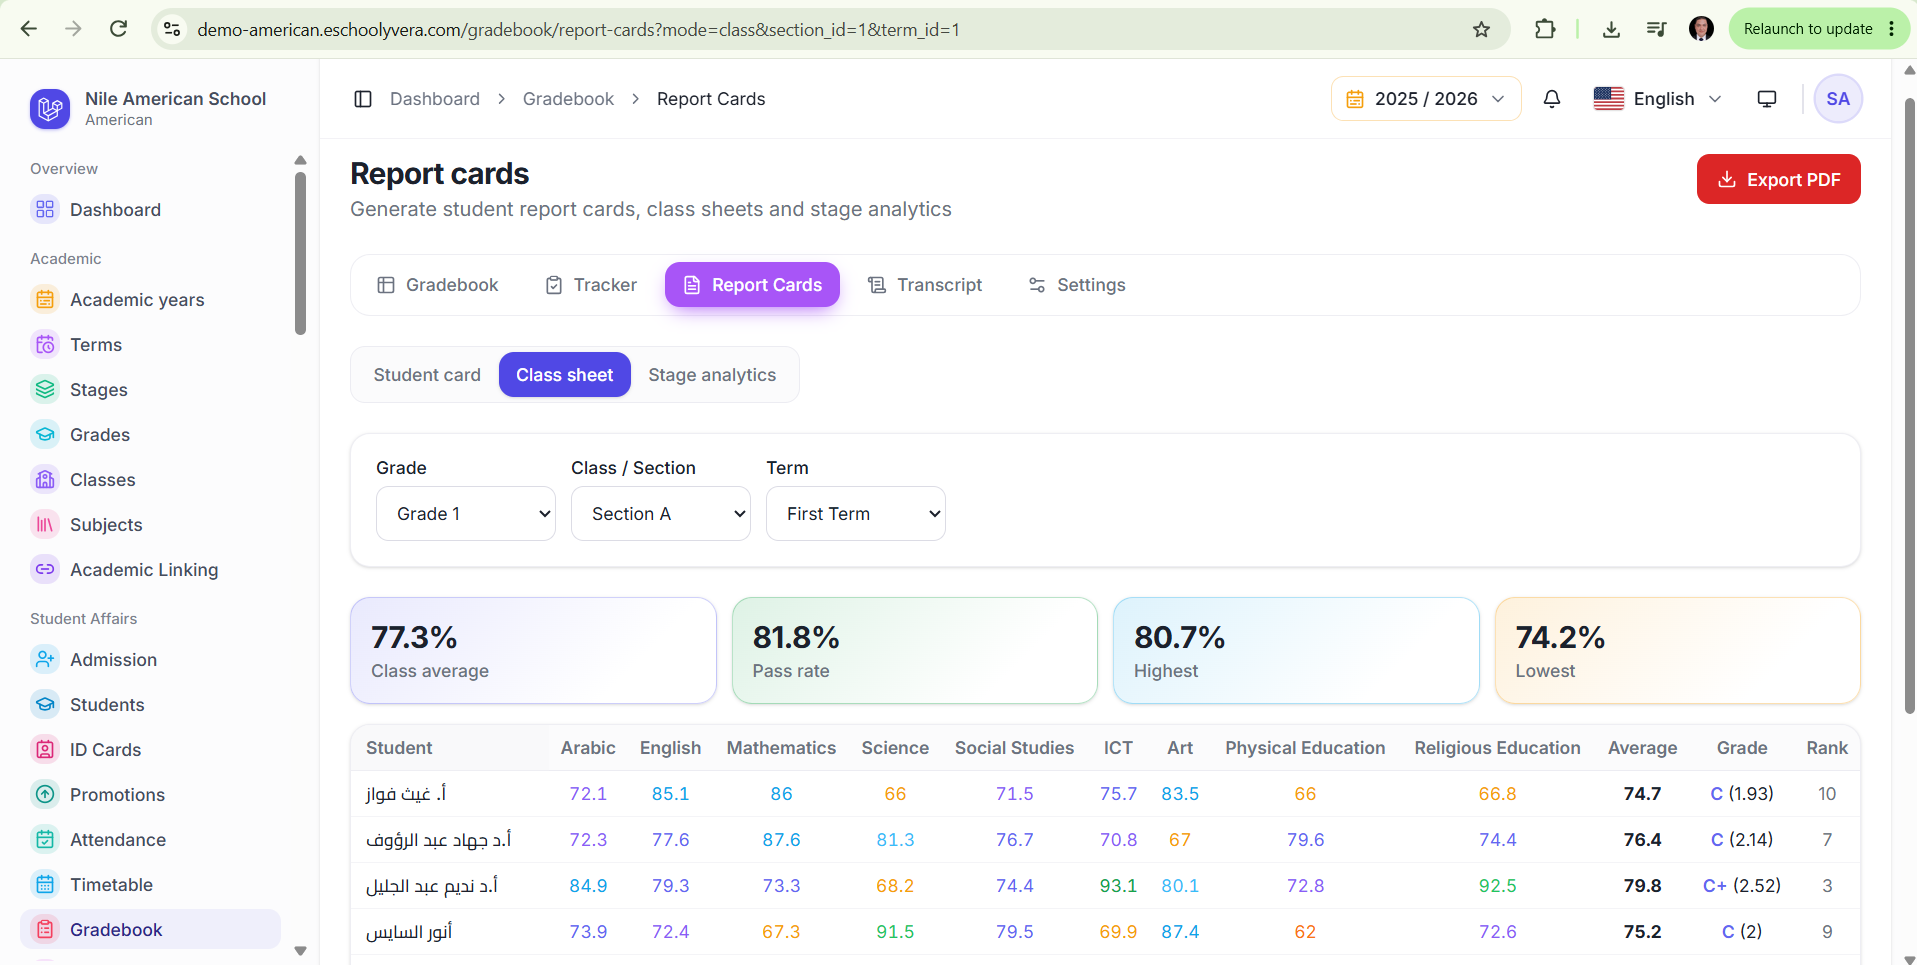Click the Average column header
The image size is (1917, 965).
point(1642,748)
